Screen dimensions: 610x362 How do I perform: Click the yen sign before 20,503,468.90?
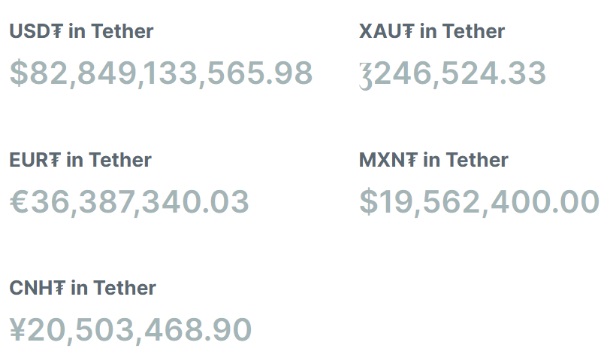[x=18, y=330]
